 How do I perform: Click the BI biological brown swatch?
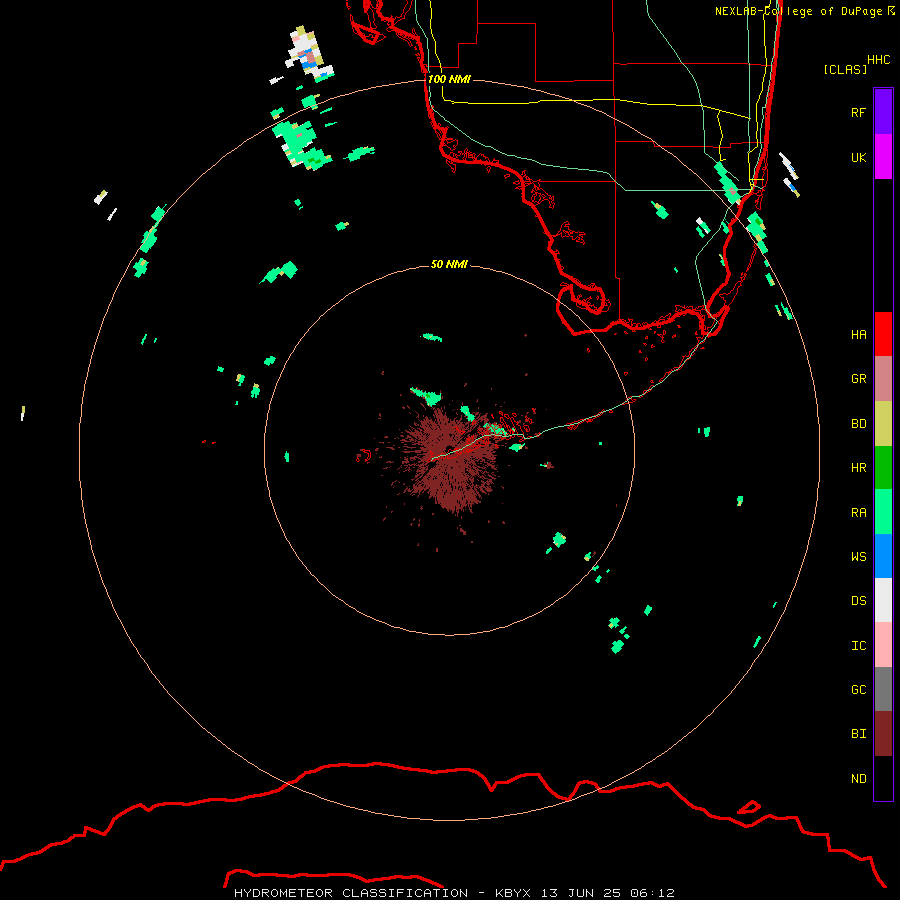(x=883, y=734)
